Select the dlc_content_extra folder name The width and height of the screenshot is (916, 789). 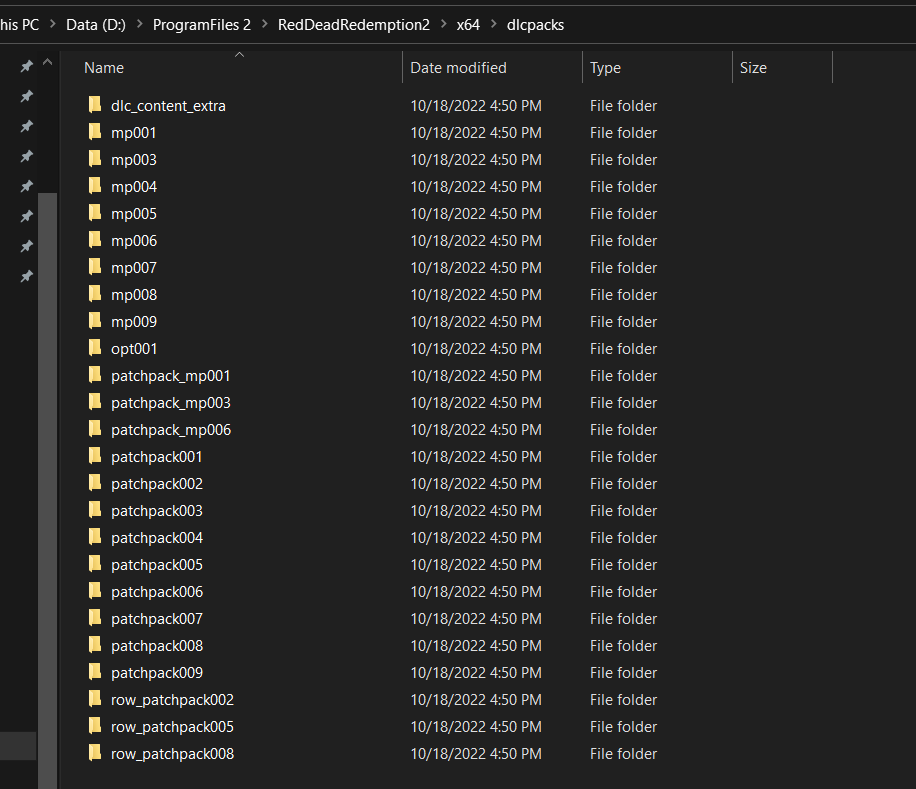point(168,106)
